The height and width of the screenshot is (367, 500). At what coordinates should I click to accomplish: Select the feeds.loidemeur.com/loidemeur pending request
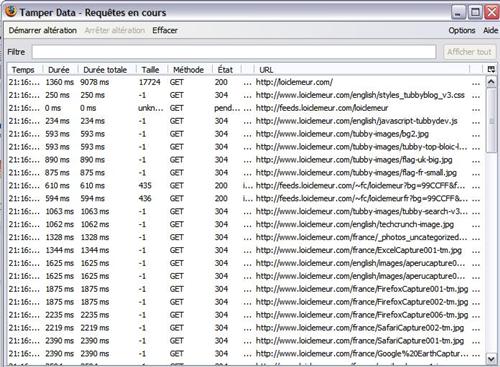tap(245, 108)
